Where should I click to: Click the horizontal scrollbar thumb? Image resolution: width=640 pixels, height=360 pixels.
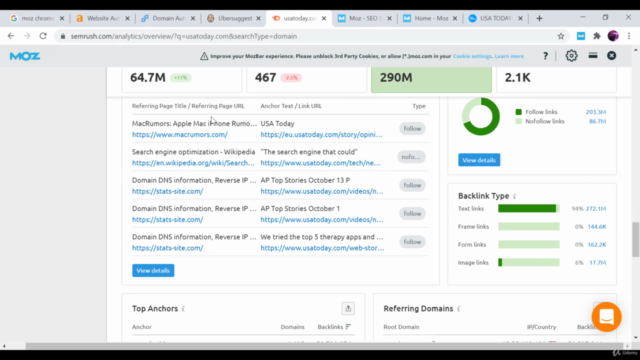(x=324, y=346)
